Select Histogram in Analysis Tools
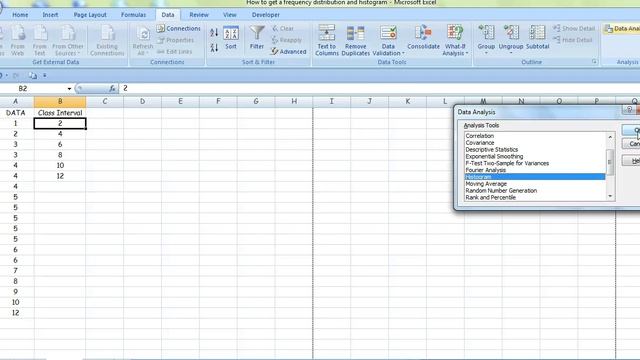 [535, 177]
